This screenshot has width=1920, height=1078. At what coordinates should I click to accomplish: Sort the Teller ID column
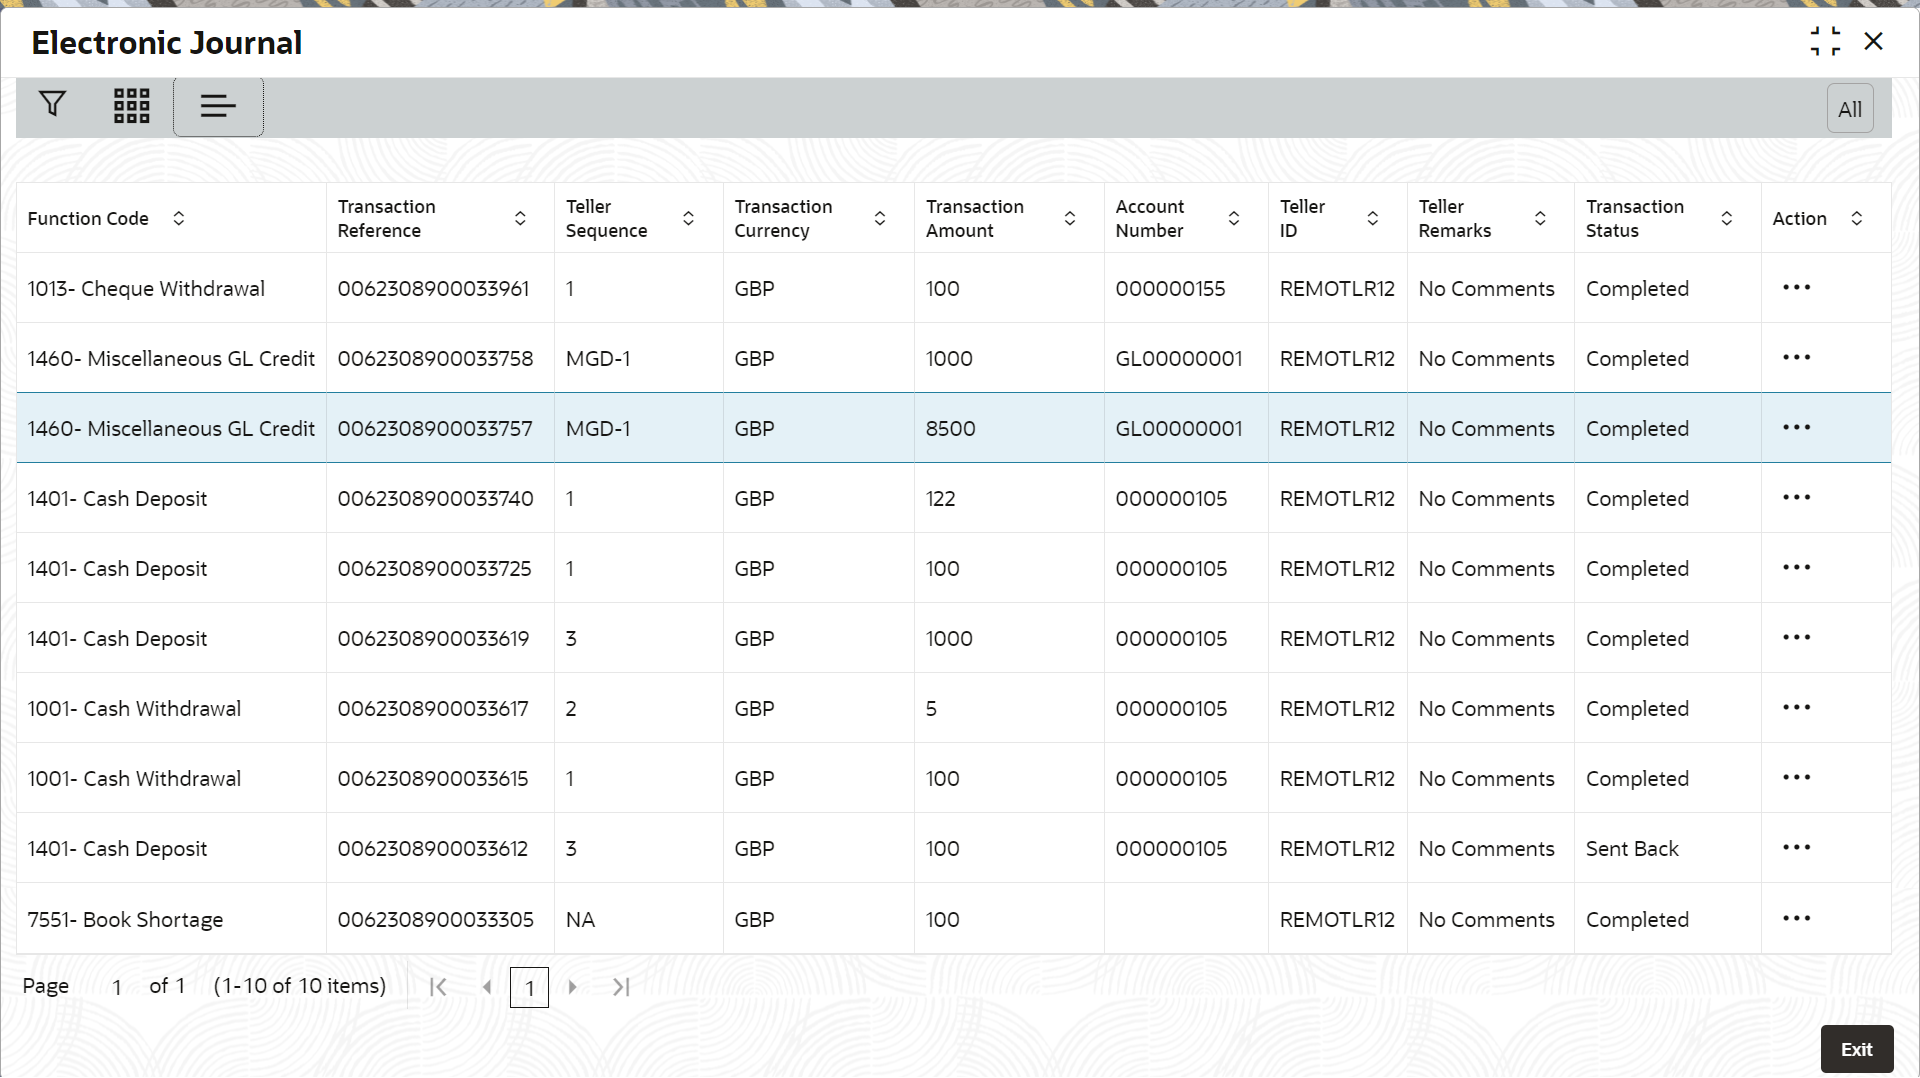1372,218
